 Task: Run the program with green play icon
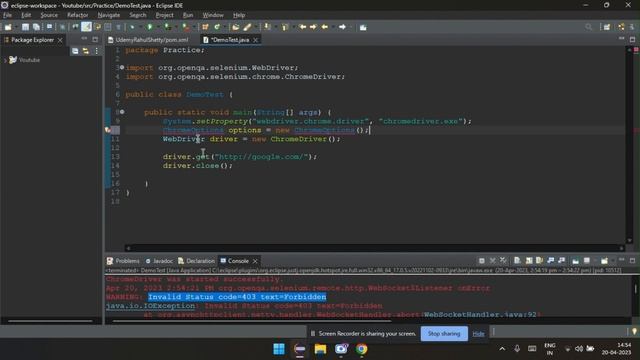150,27
